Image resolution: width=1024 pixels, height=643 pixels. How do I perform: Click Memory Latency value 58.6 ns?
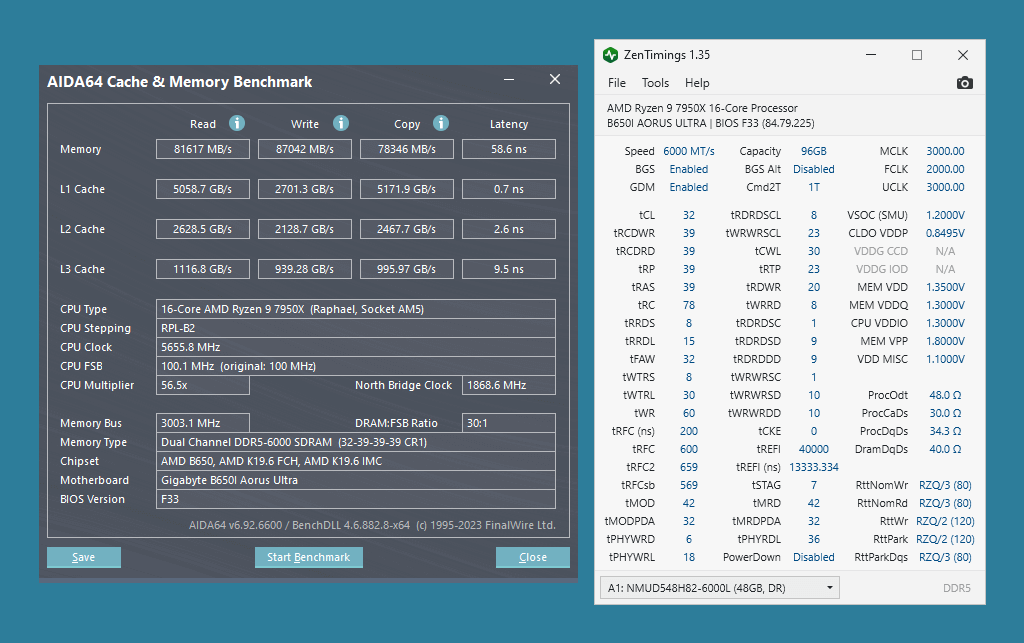click(x=509, y=149)
